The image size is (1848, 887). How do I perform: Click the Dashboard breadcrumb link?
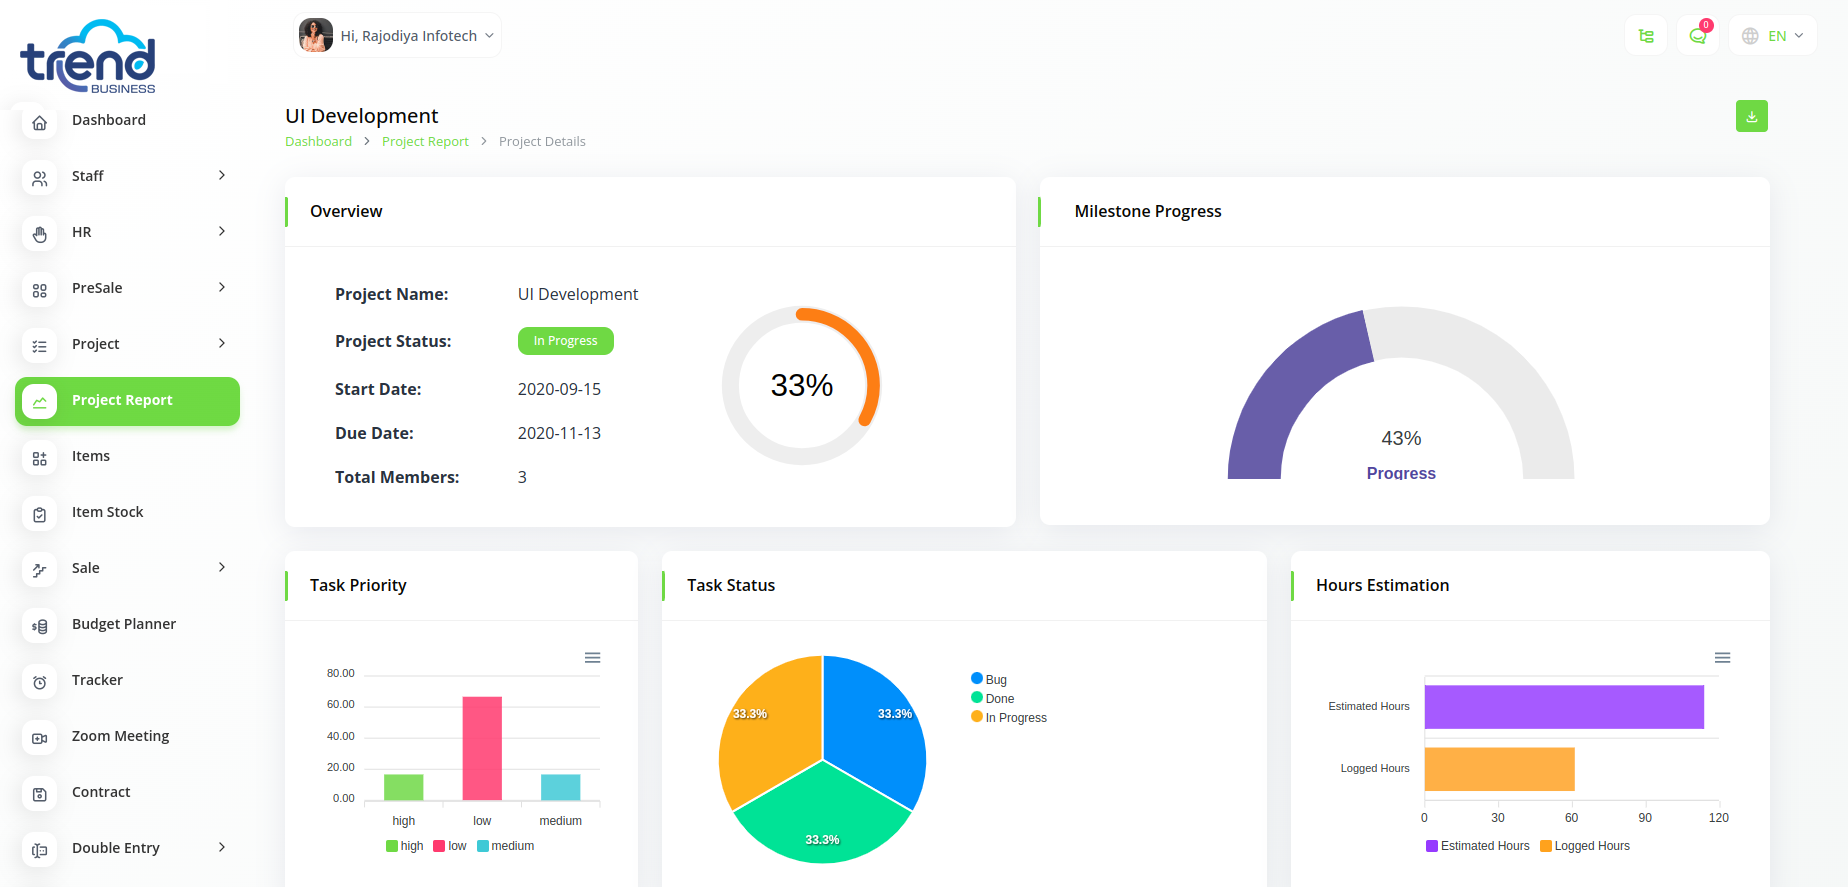(x=318, y=142)
